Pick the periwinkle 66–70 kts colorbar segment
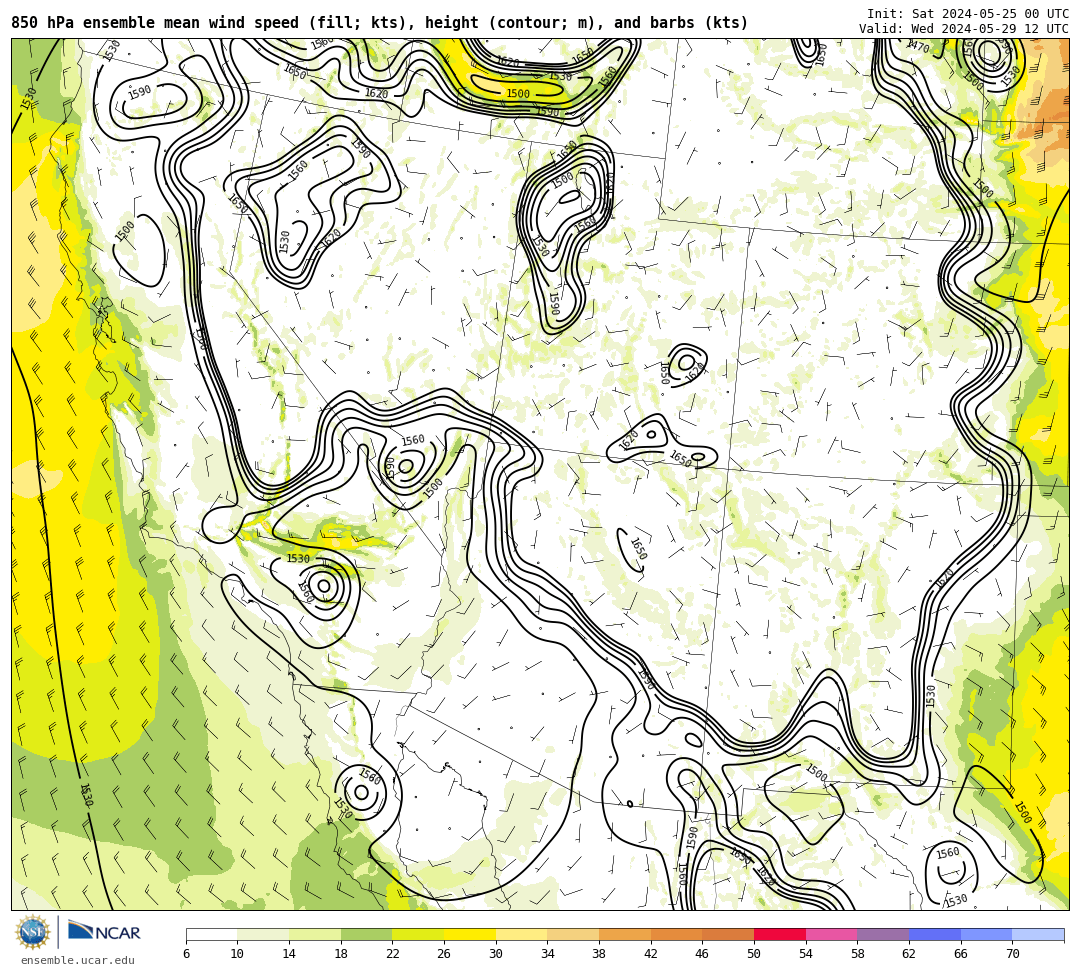1080x973 pixels. tap(986, 934)
